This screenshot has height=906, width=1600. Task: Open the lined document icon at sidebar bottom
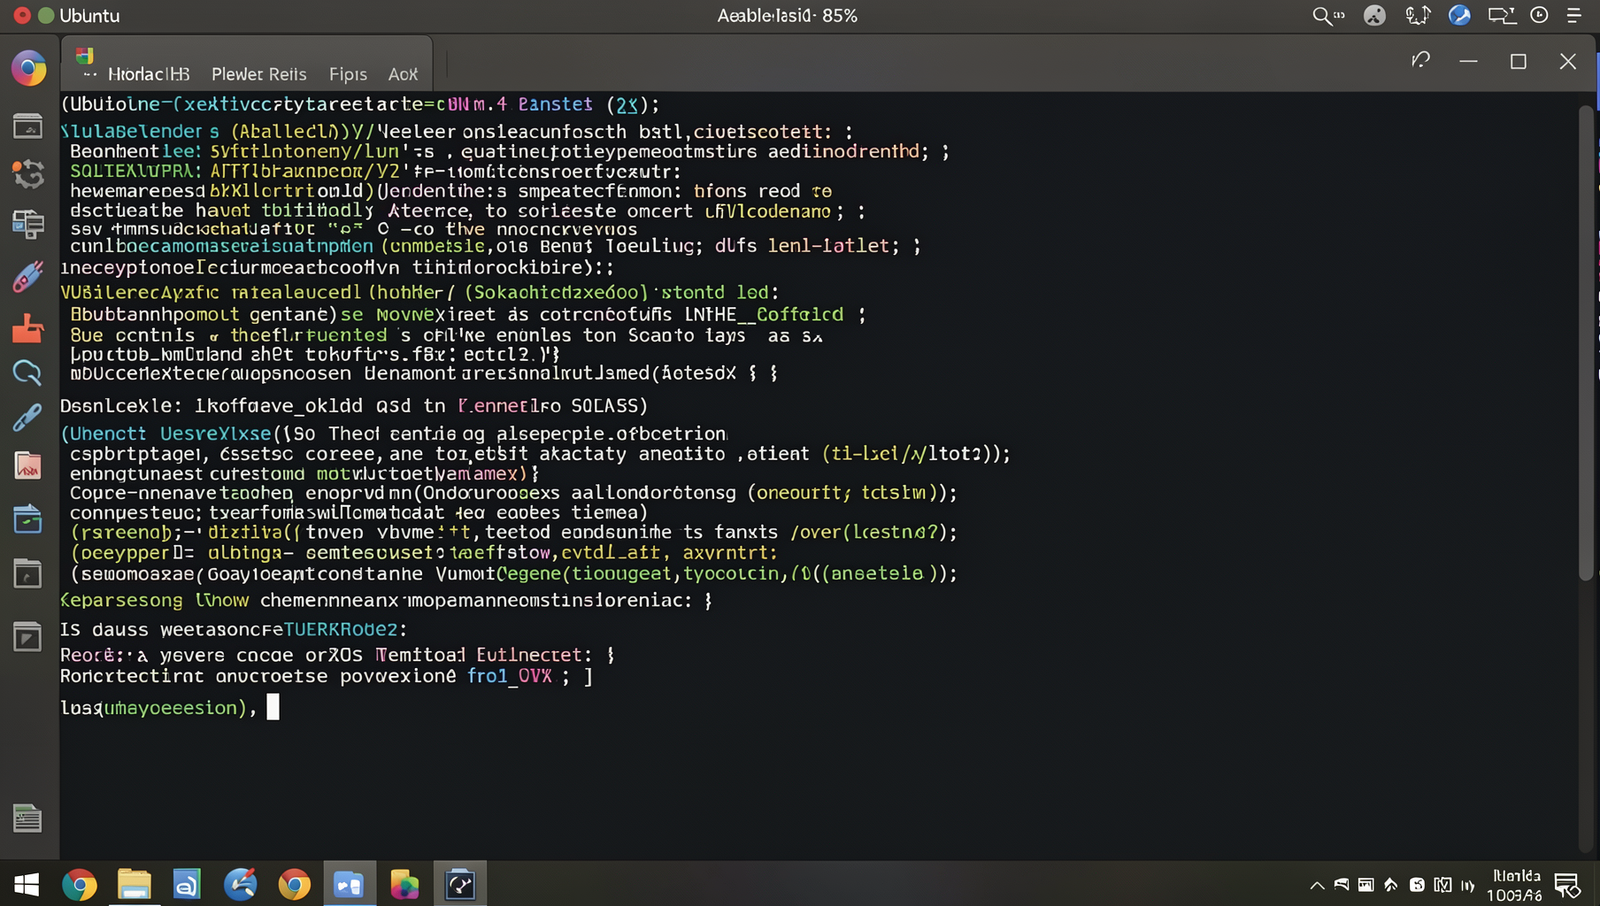click(27, 818)
